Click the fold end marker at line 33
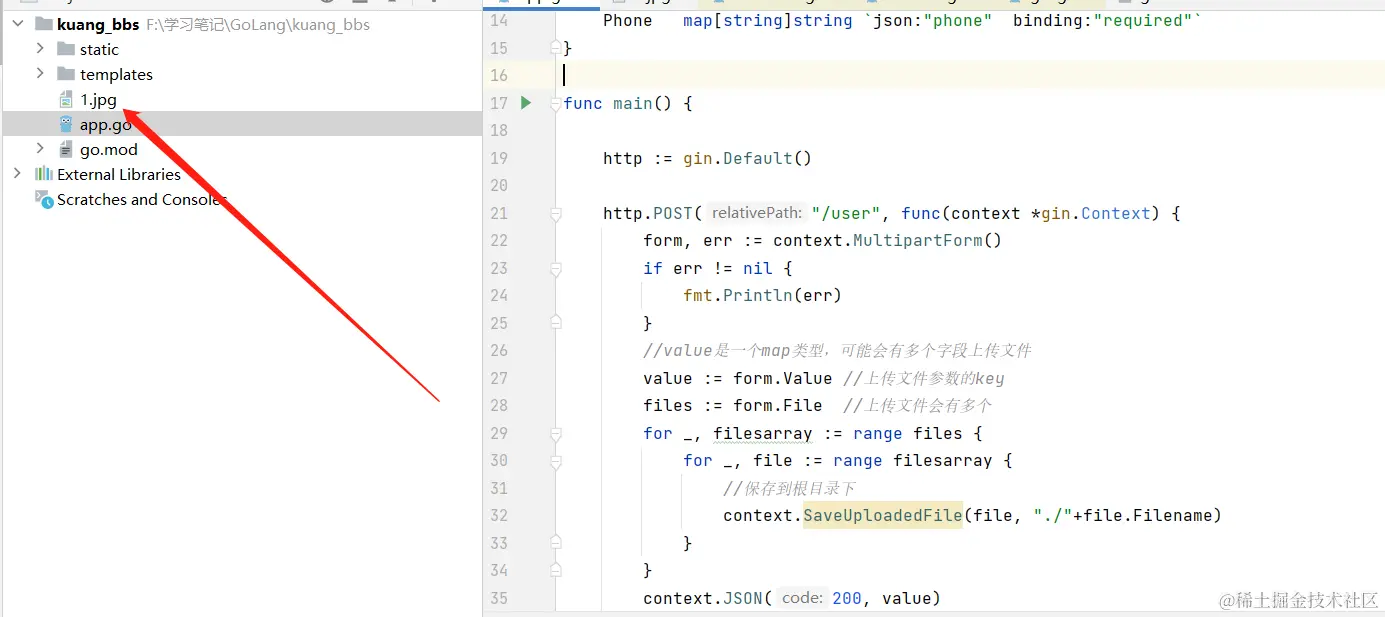Screen dimensions: 1385x617 [556, 543]
